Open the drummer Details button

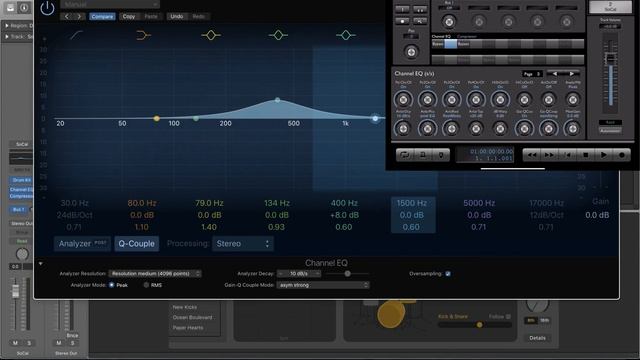point(538,338)
